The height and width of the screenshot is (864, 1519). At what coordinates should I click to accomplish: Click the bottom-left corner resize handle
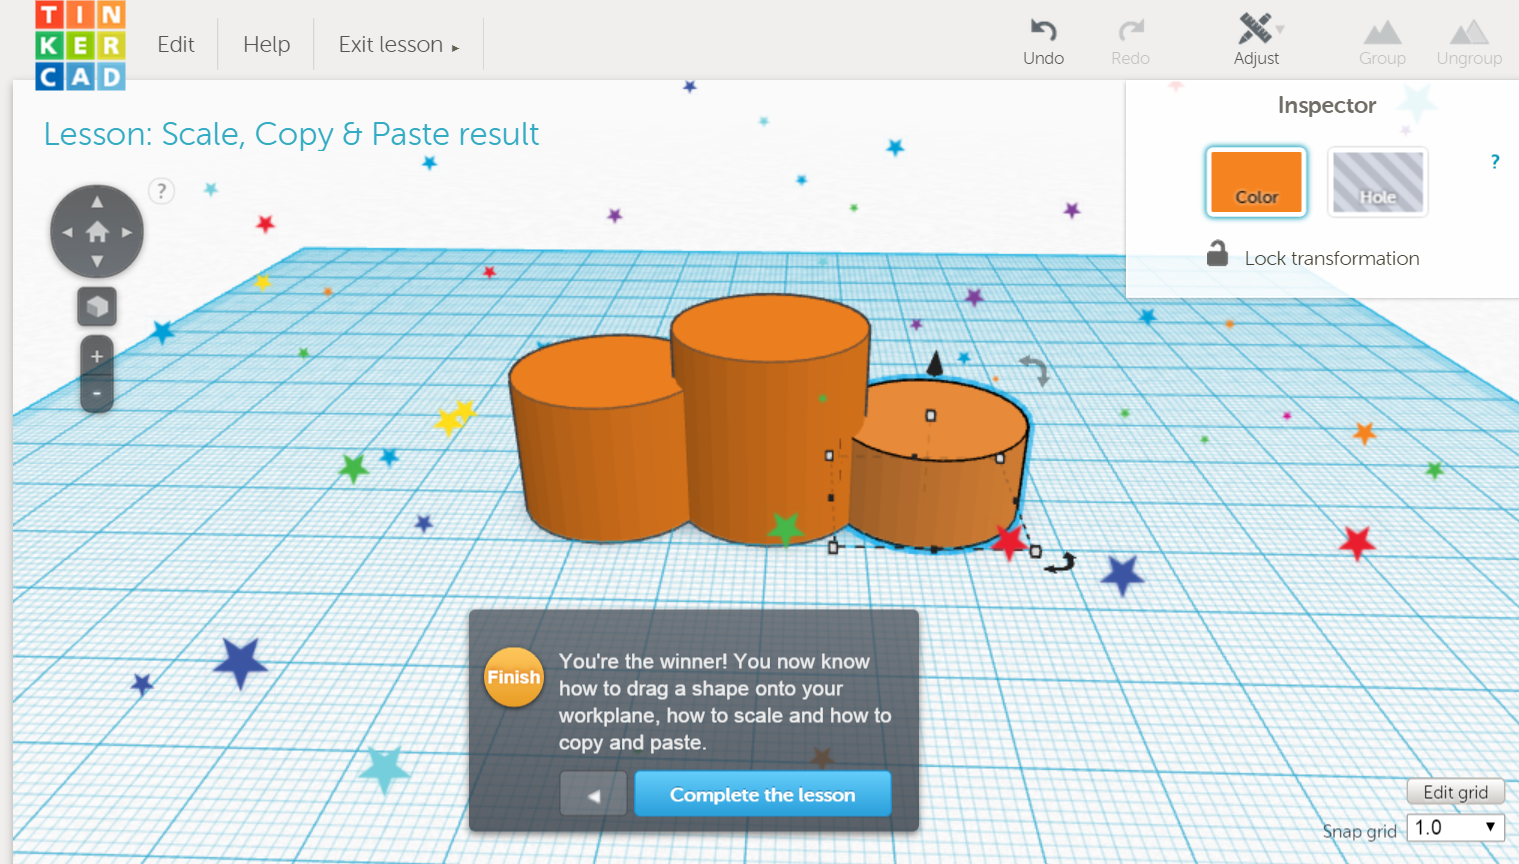pyautogui.click(x=833, y=547)
